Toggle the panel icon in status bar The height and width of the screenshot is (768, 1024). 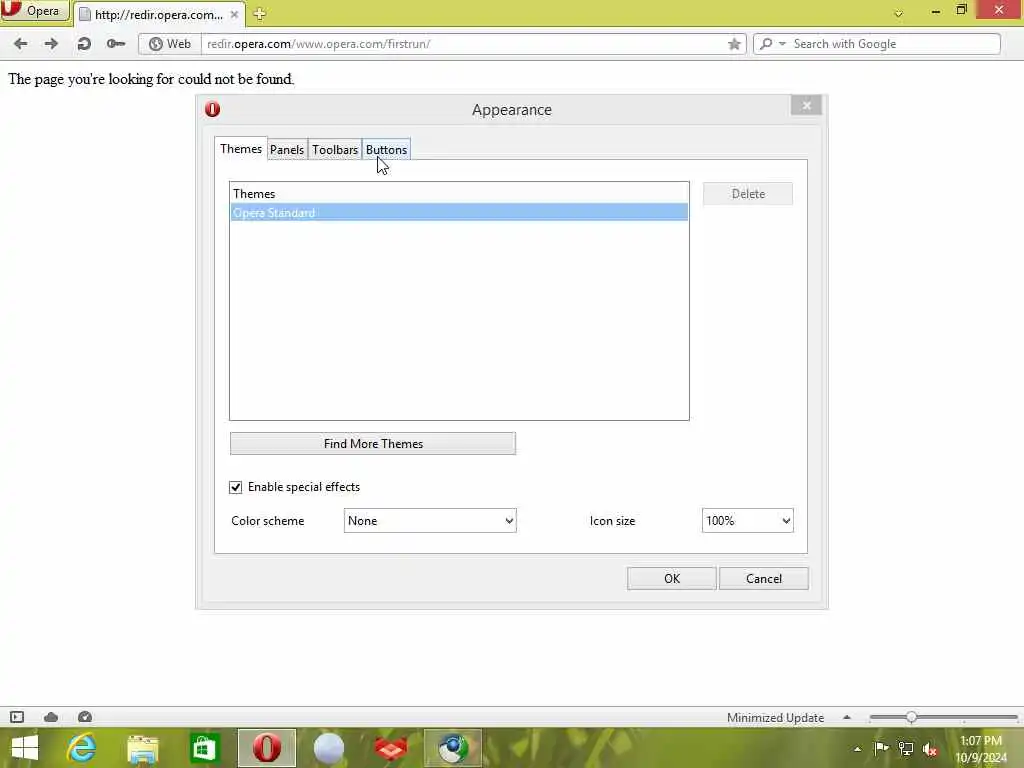click(x=17, y=717)
